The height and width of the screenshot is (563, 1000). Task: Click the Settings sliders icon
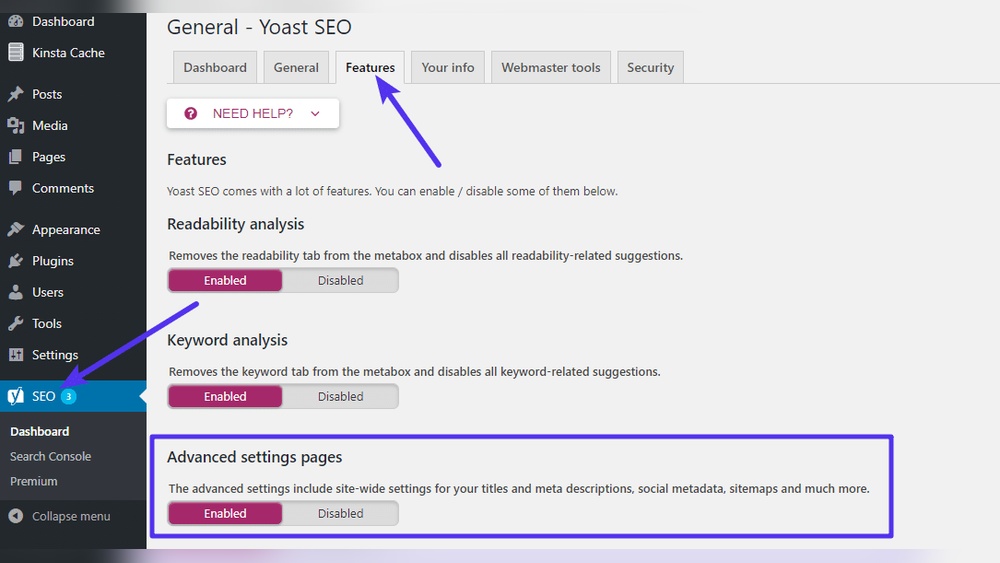pyautogui.click(x=16, y=355)
